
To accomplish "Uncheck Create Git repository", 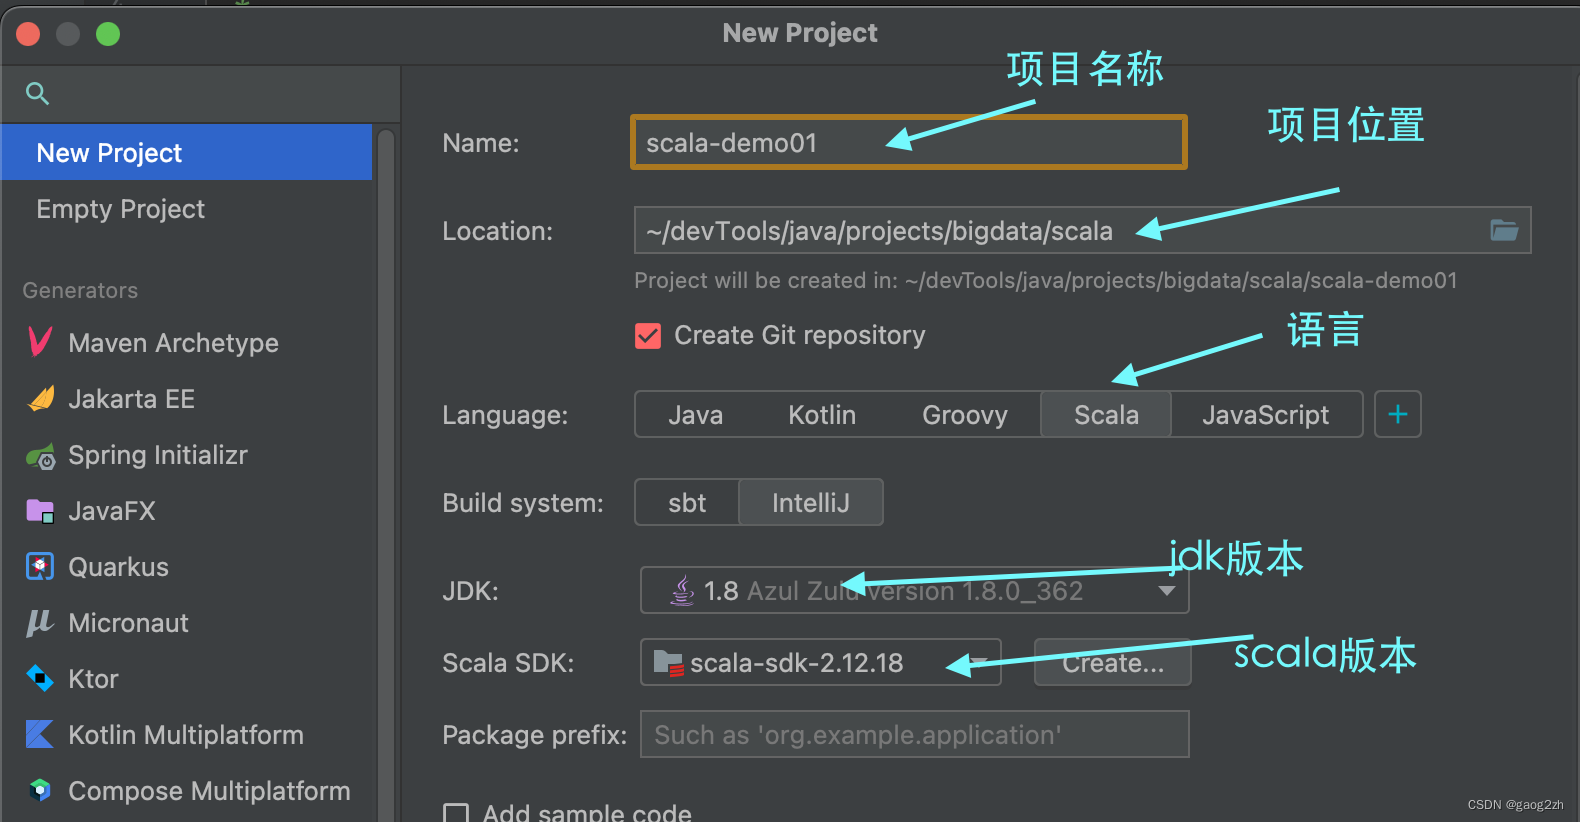I will 648,336.
